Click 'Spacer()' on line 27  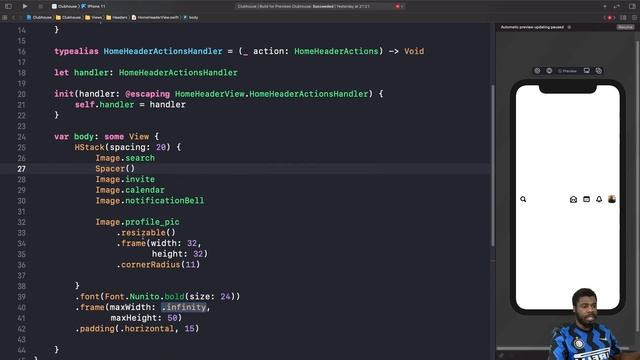[115, 169]
